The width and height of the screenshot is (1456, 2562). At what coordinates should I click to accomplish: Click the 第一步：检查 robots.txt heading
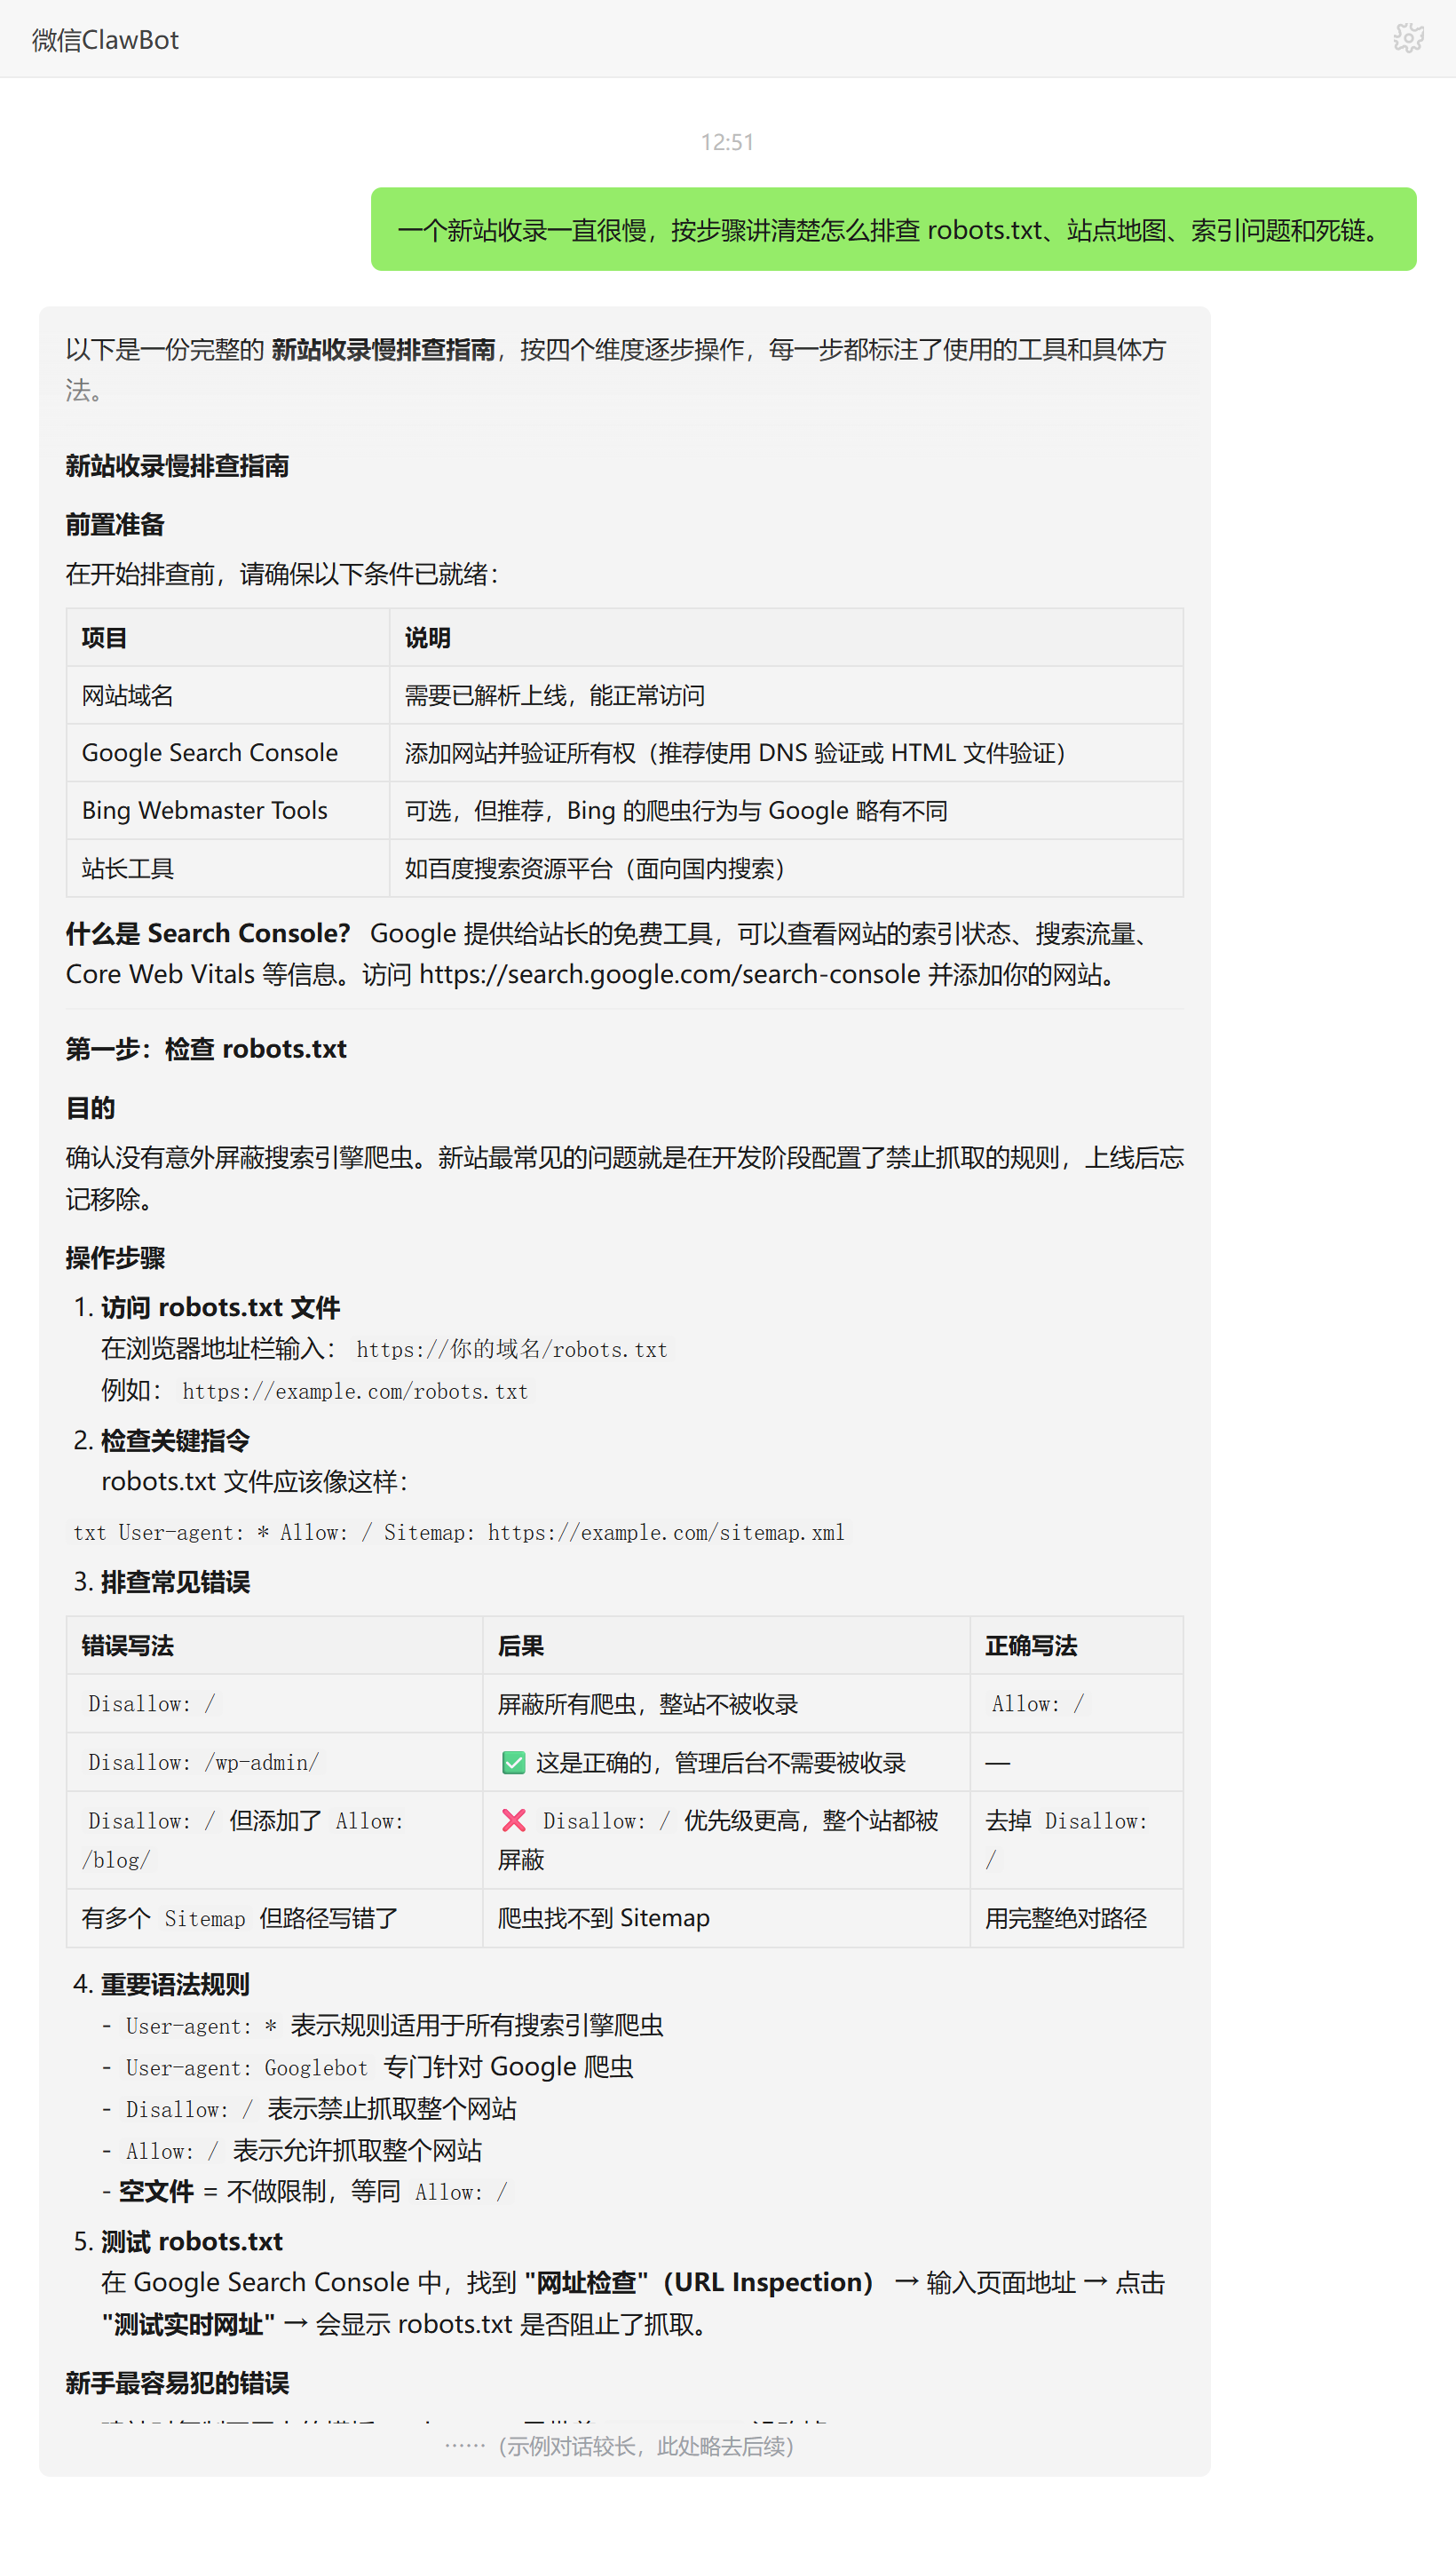206,1049
